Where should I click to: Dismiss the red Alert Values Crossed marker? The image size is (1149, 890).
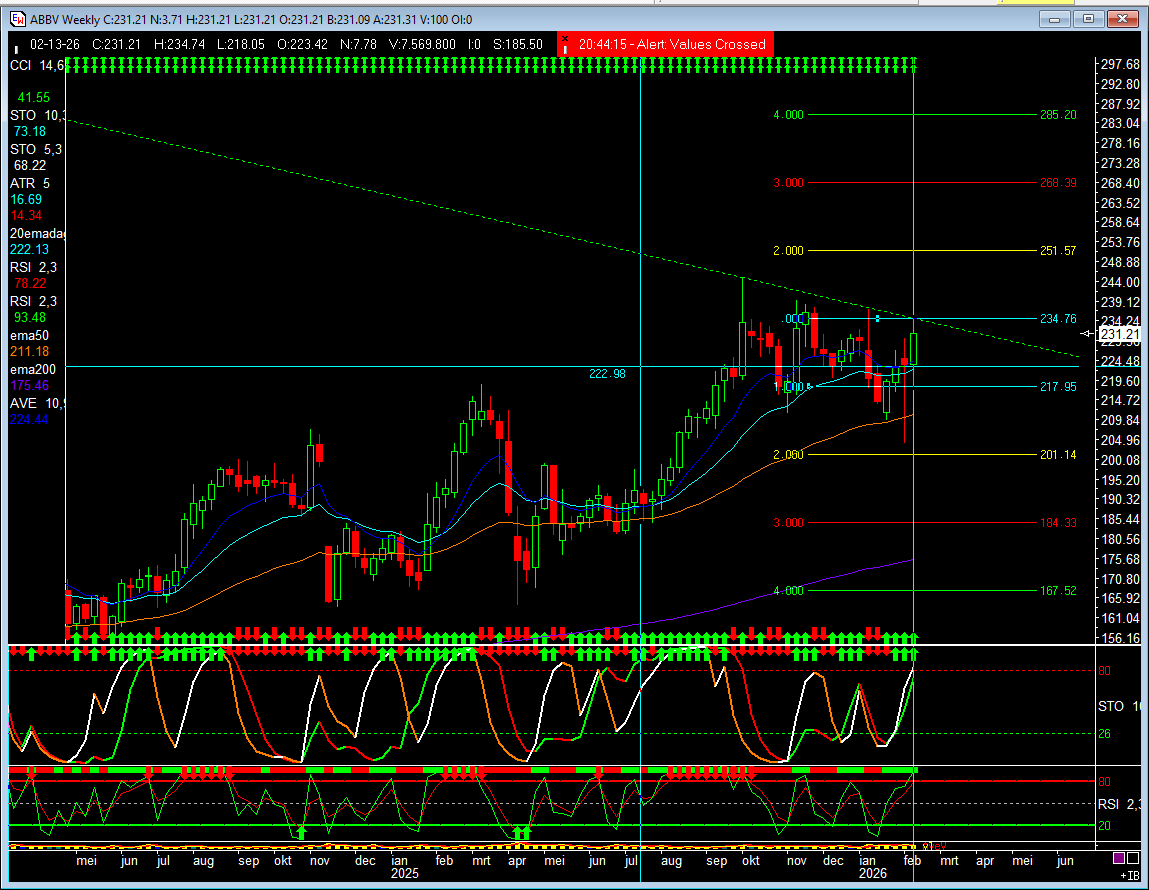coord(565,44)
